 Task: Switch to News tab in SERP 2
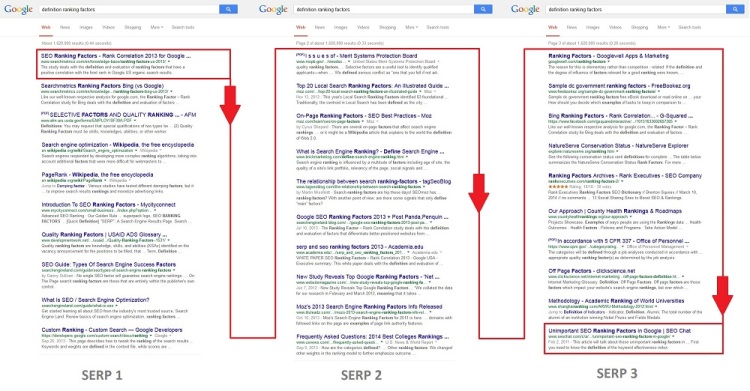tap(320, 27)
